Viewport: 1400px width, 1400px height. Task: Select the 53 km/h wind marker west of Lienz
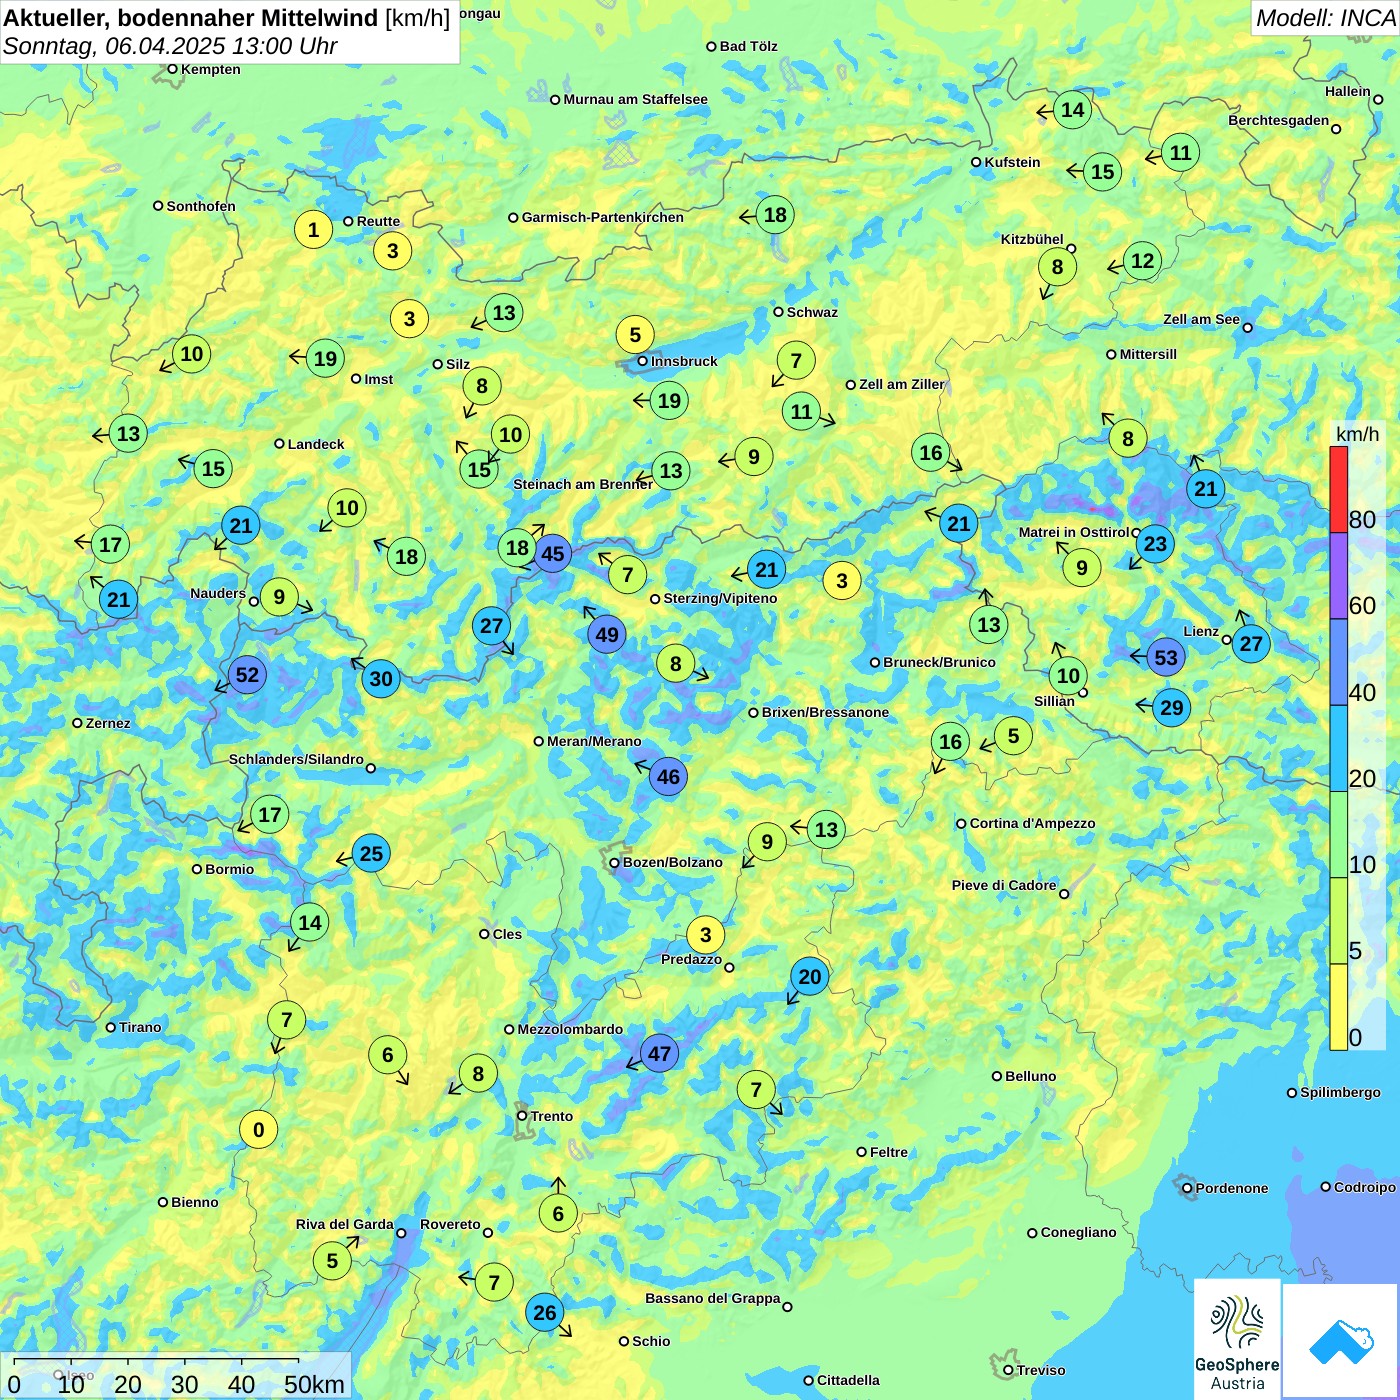coord(1166,657)
